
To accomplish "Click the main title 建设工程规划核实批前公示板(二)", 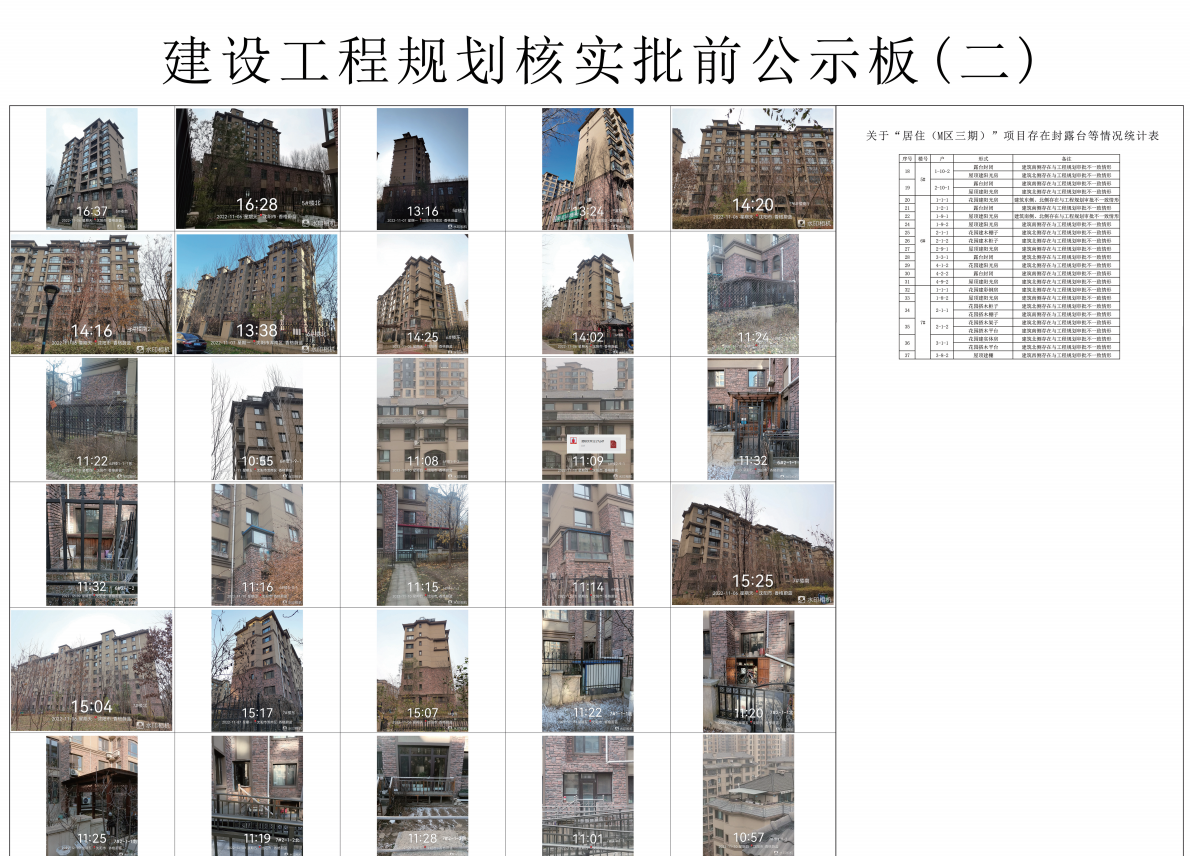I will click(596, 62).
